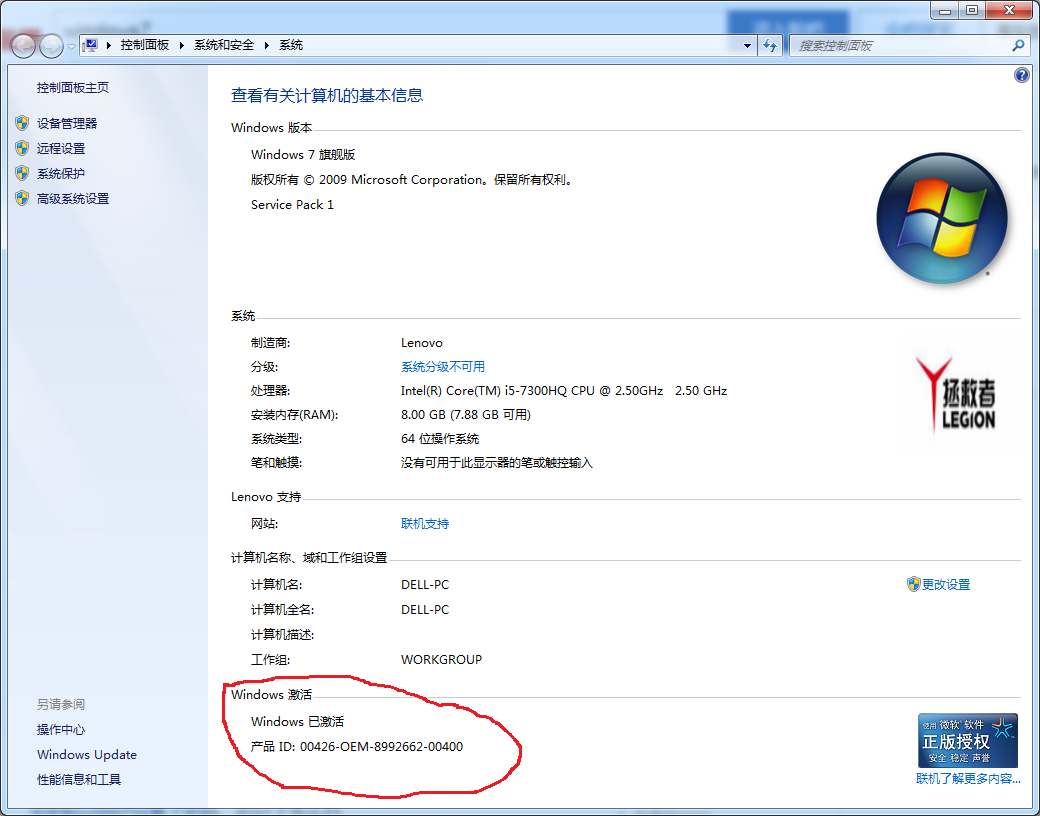Click the Forward navigation arrow button
Screen dimensions: 1040x816
(x=52, y=46)
